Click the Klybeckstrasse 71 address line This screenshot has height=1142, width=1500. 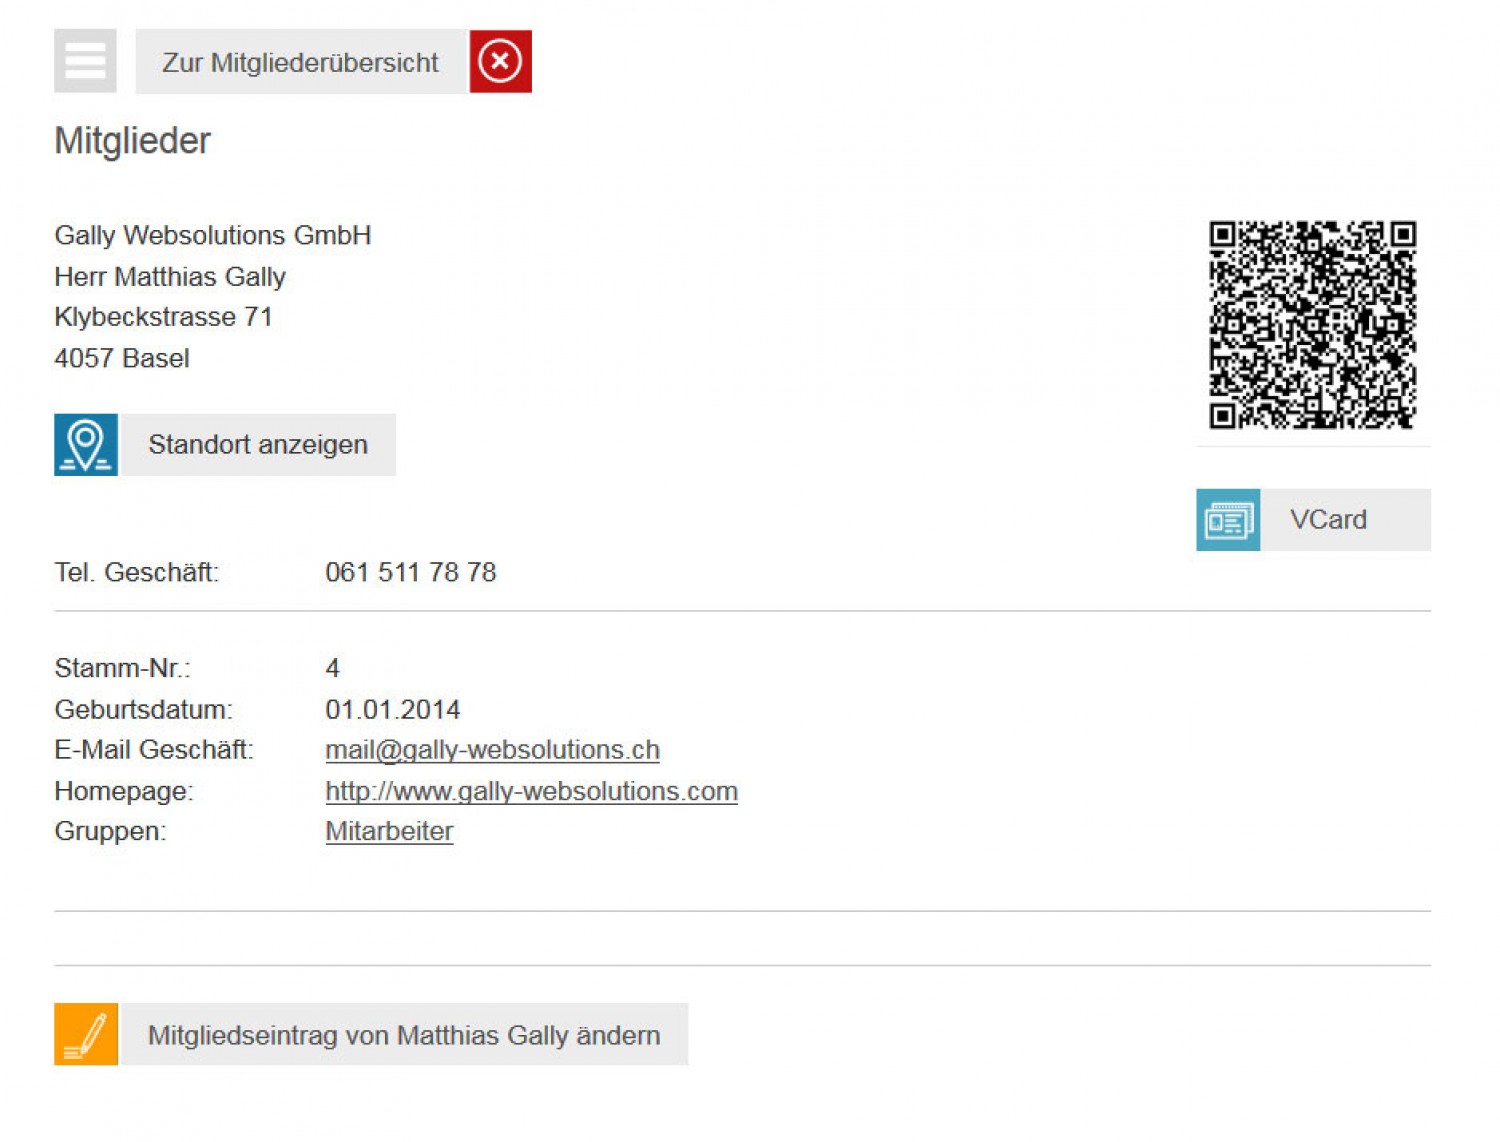(x=163, y=317)
